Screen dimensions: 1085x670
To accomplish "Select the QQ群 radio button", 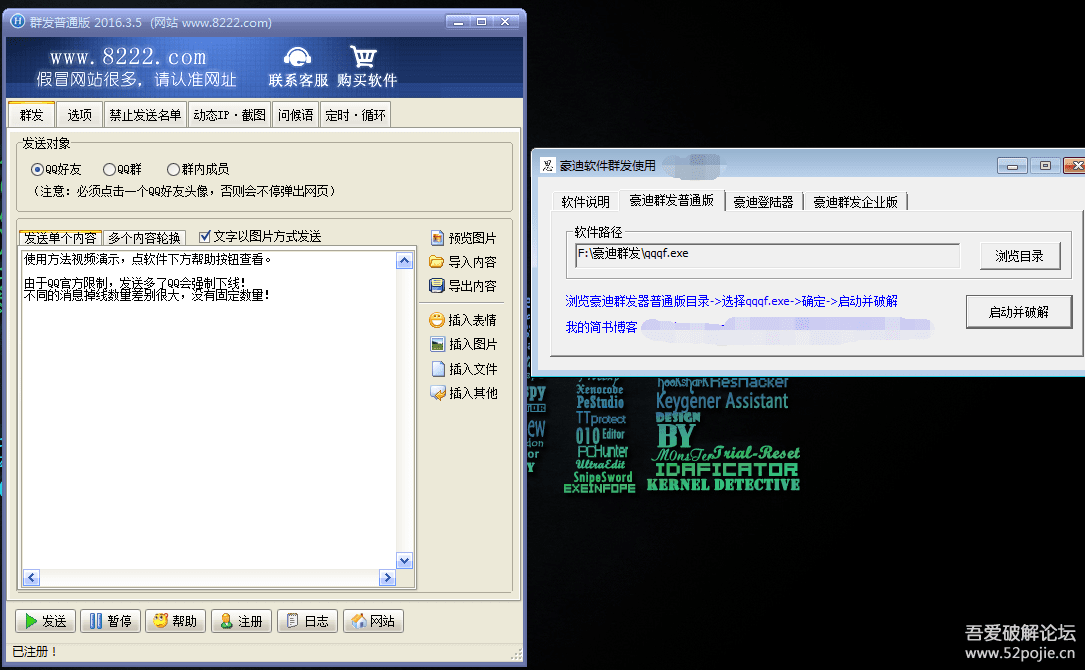I will tap(109, 170).
